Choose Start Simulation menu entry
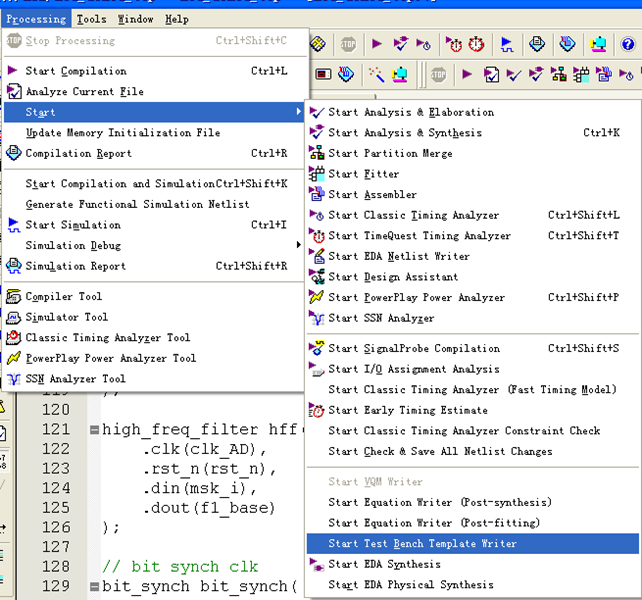 click(154, 225)
